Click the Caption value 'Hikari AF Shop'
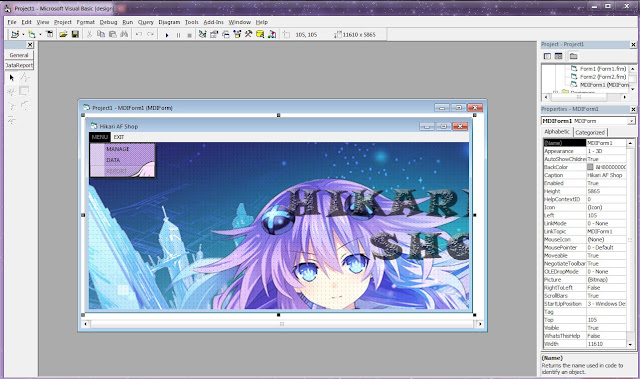Screen dimensions: 640x379 [x=604, y=175]
